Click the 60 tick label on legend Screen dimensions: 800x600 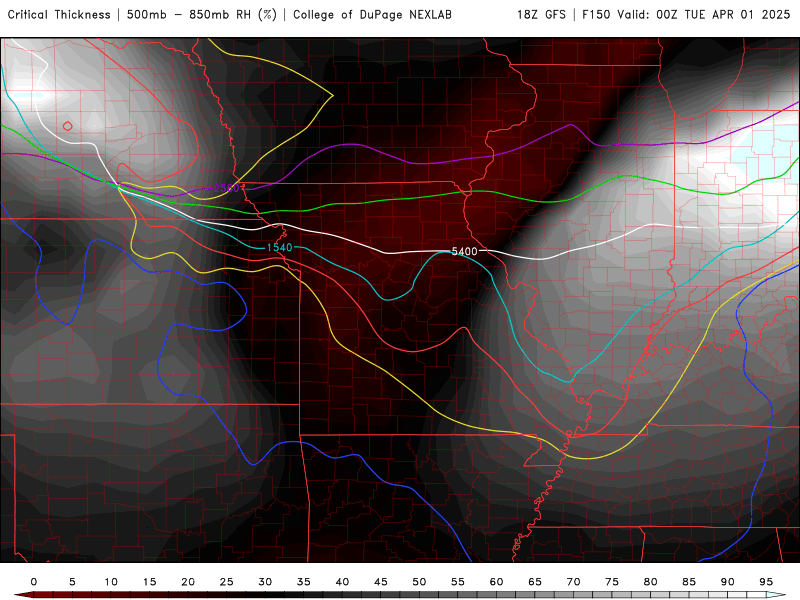pos(496,582)
